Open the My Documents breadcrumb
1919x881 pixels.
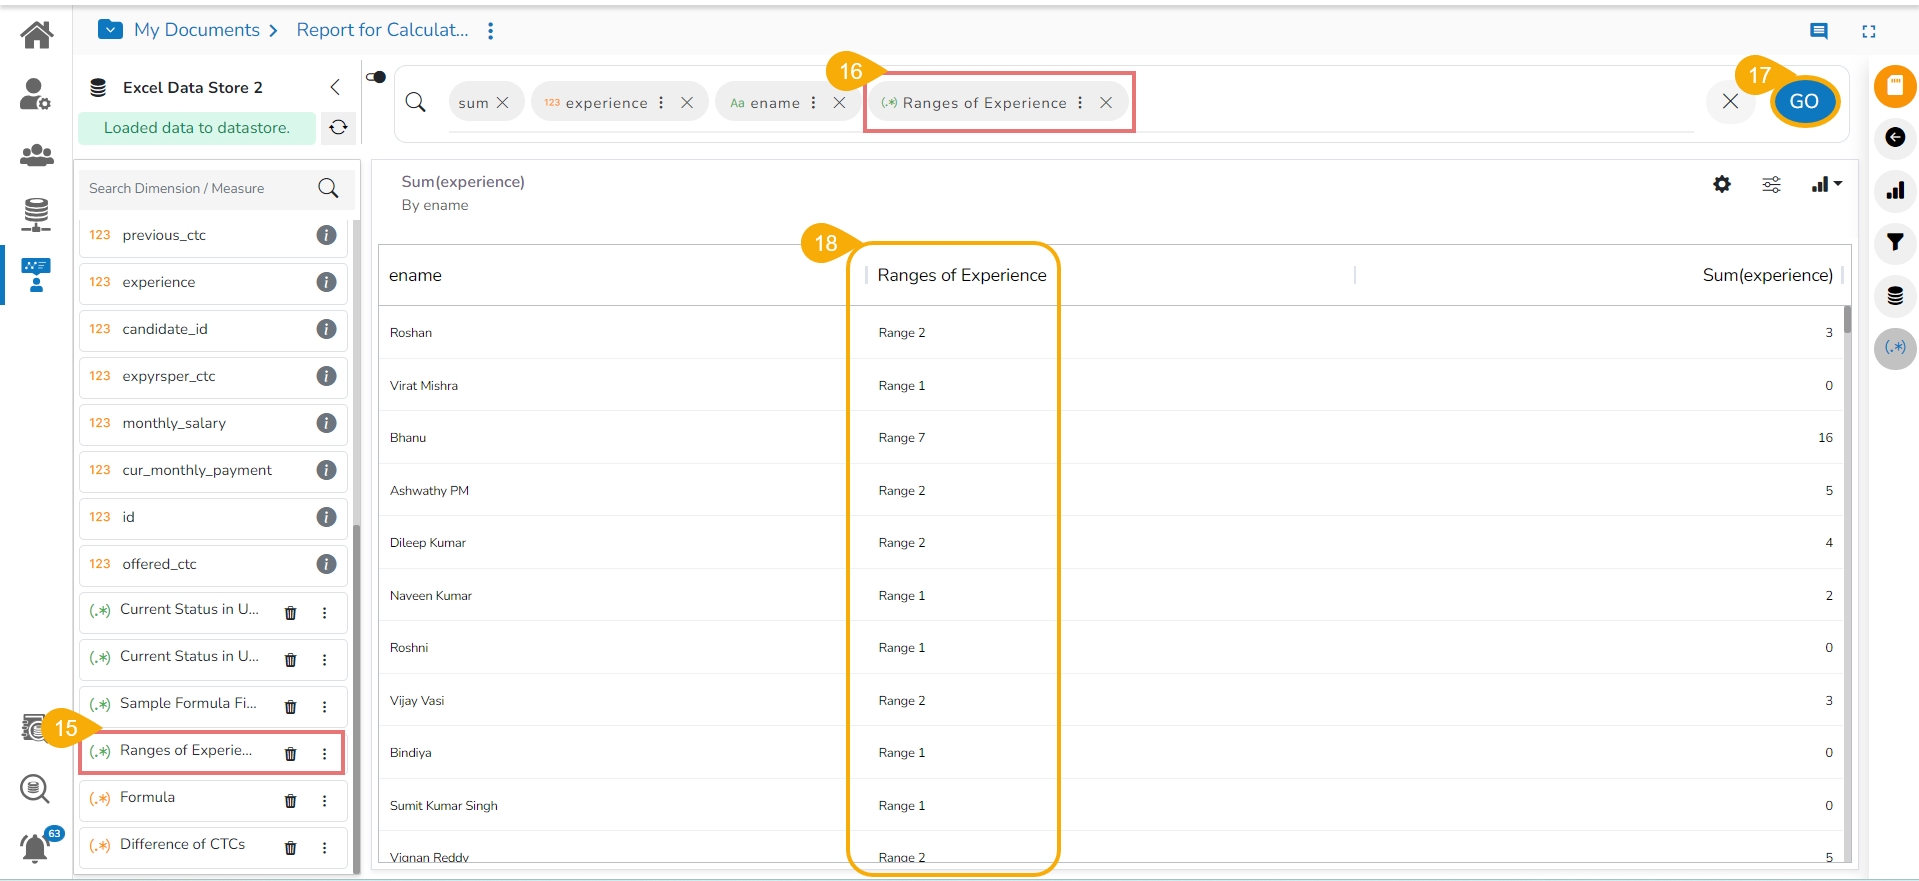tap(197, 30)
